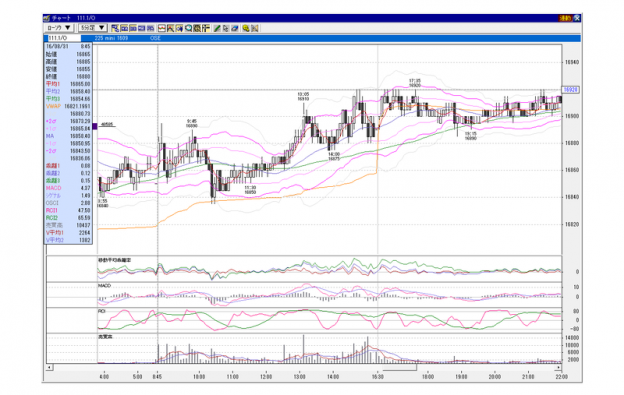Click the 連動 link button in title bar
Image resolution: width=624 pixels, height=395 pixels.
(565, 18)
